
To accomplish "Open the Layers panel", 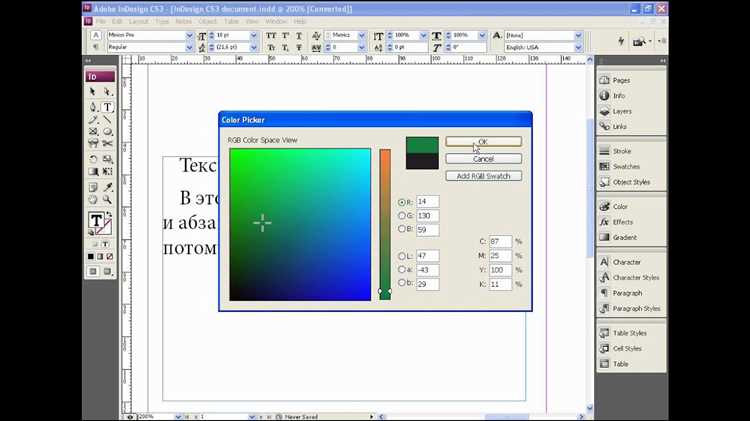I will click(621, 111).
